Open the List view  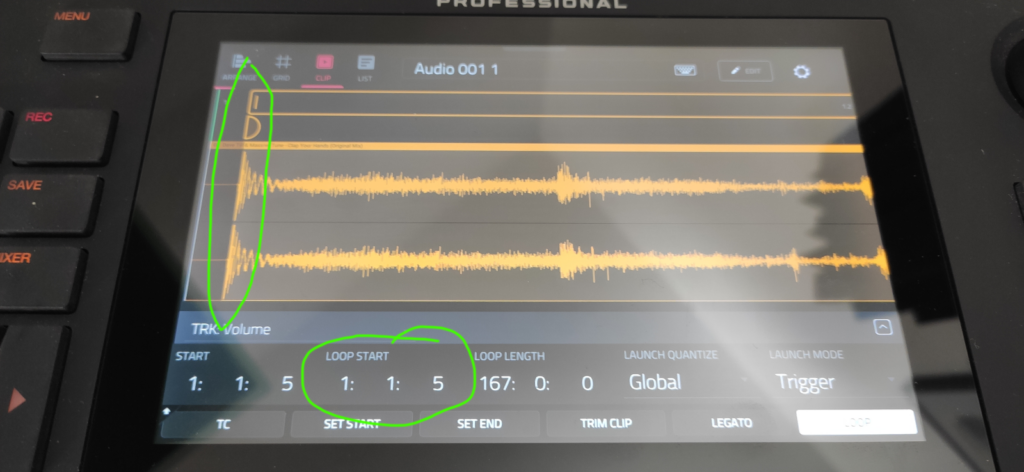click(x=366, y=67)
